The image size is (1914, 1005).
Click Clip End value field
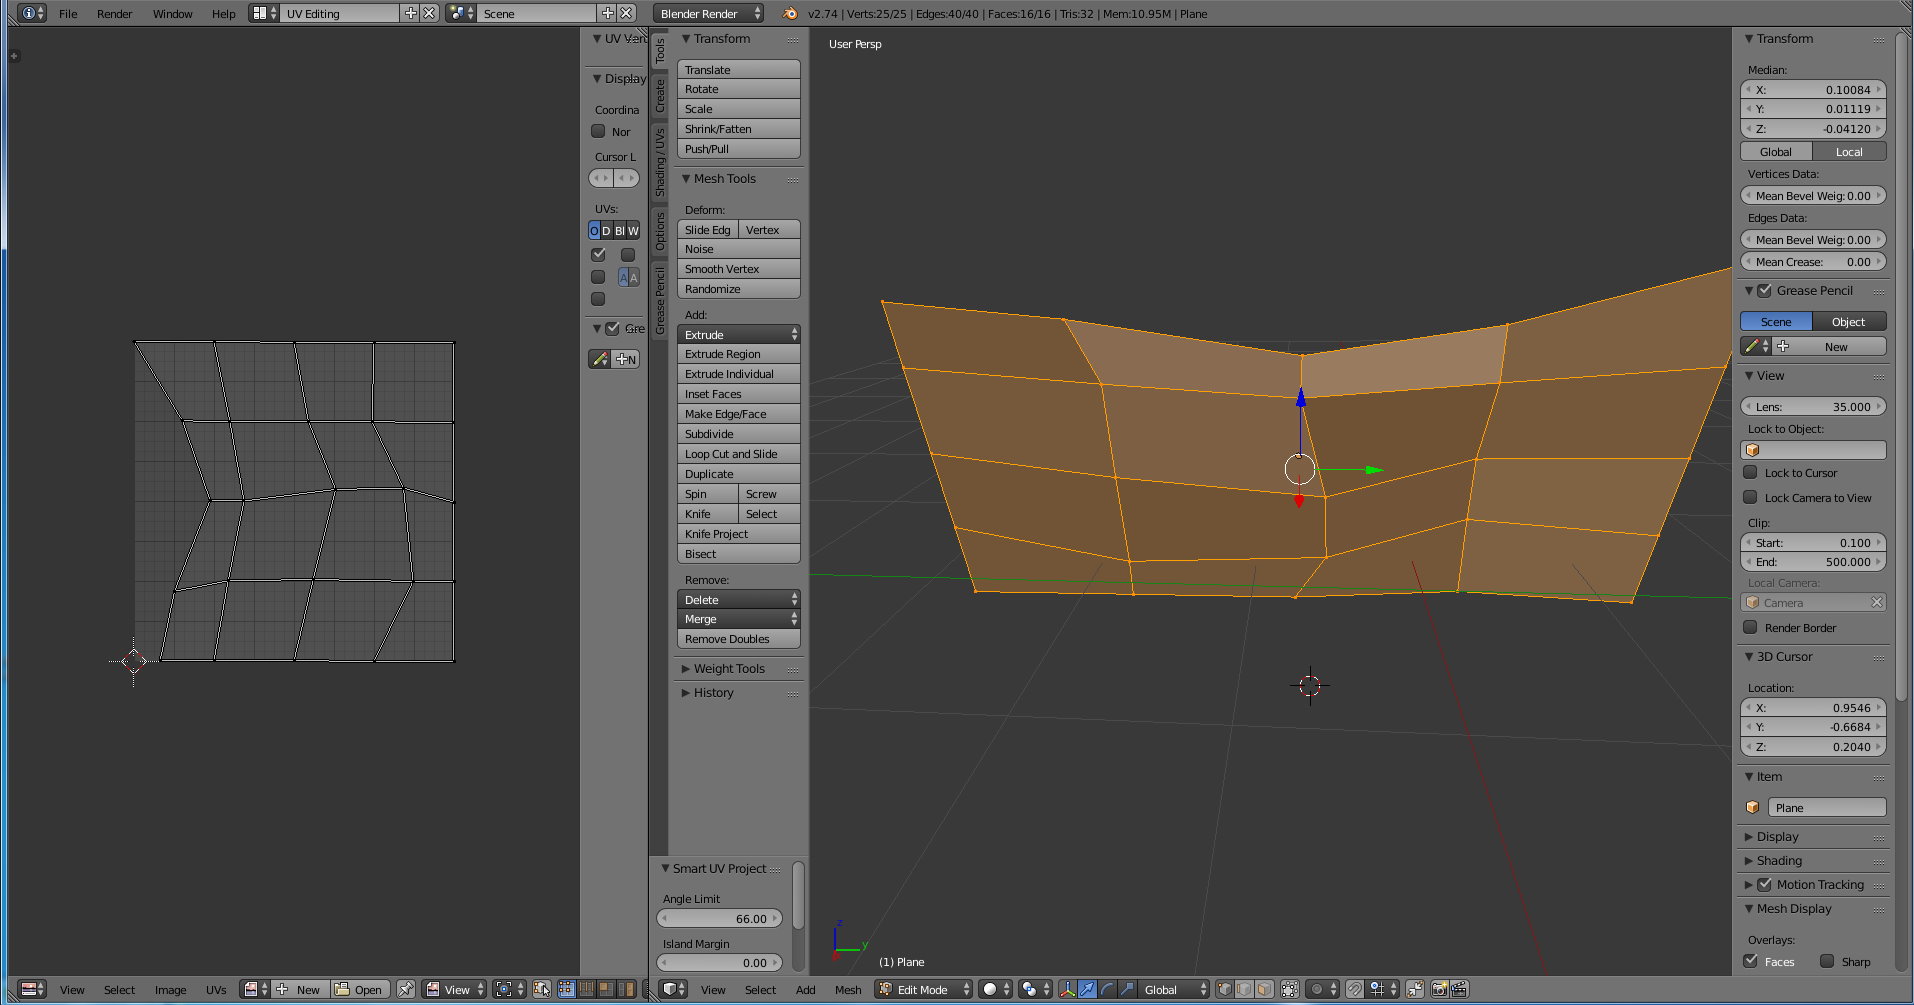(x=1814, y=562)
